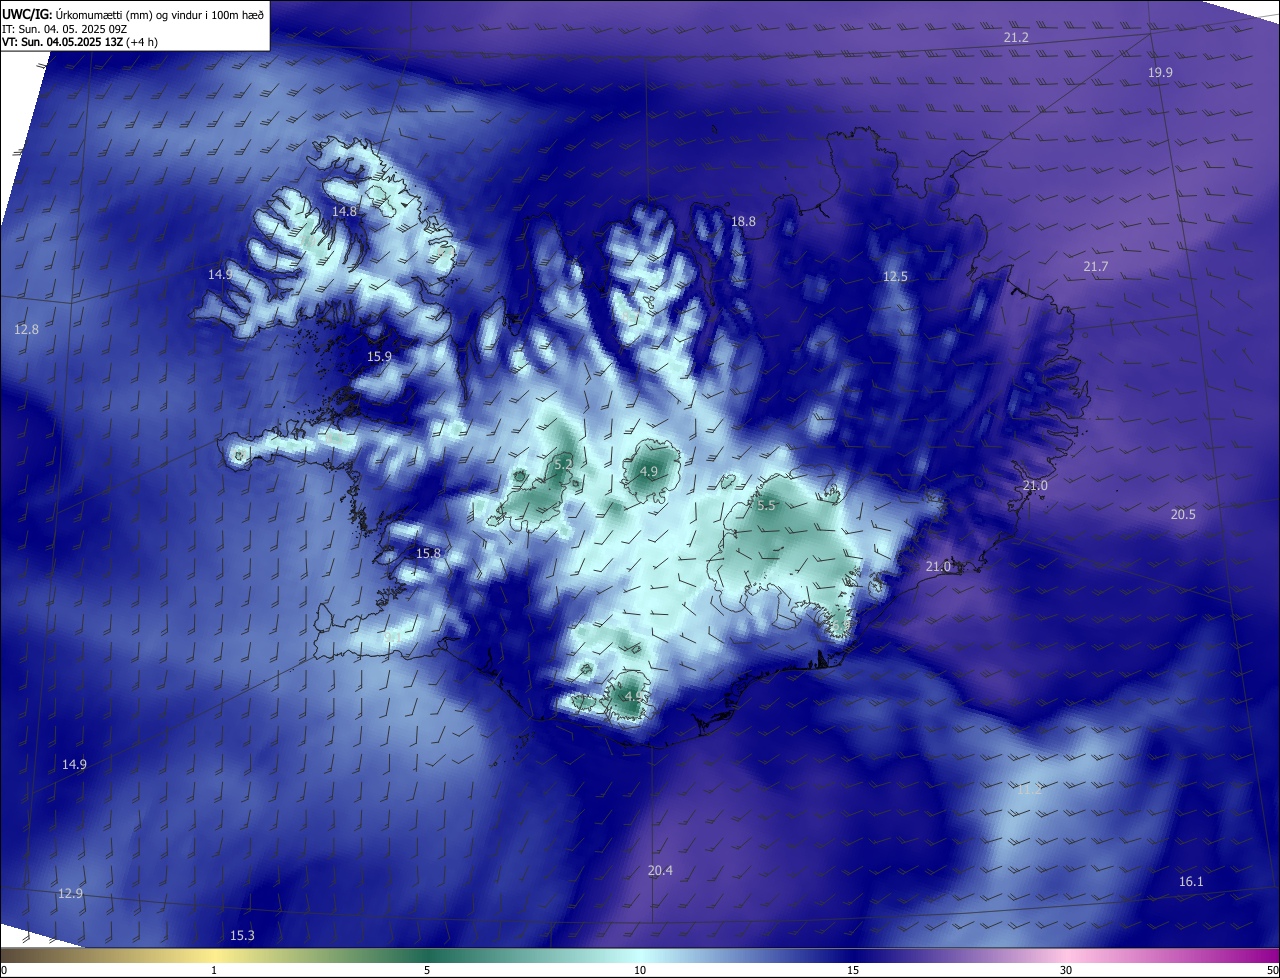Click the colour scale tick label 10
This screenshot has width=1280, height=978.
click(640, 970)
